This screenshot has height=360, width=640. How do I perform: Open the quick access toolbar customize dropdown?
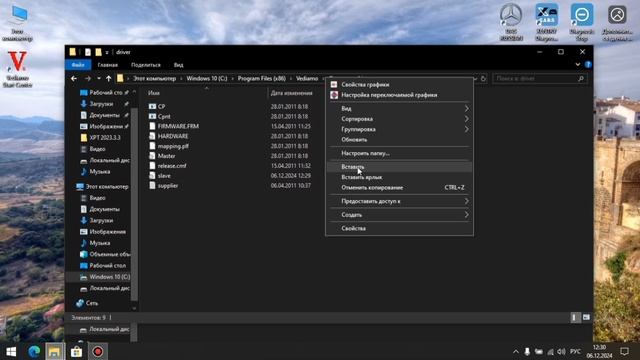click(x=107, y=52)
